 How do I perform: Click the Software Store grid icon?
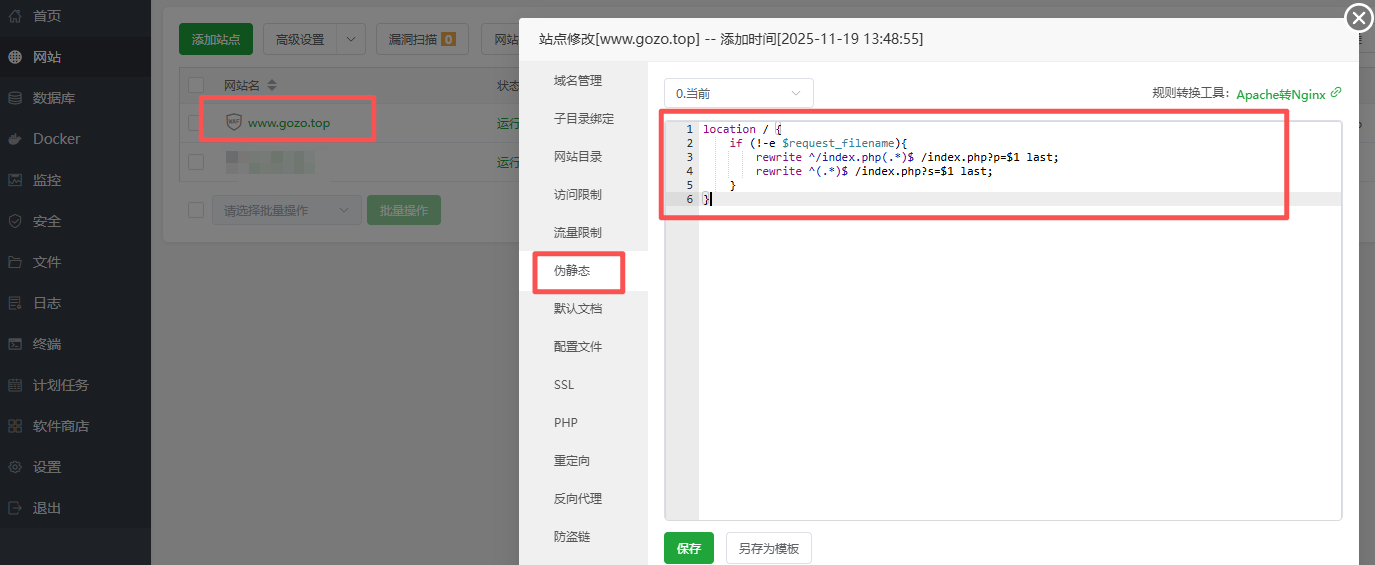point(15,426)
